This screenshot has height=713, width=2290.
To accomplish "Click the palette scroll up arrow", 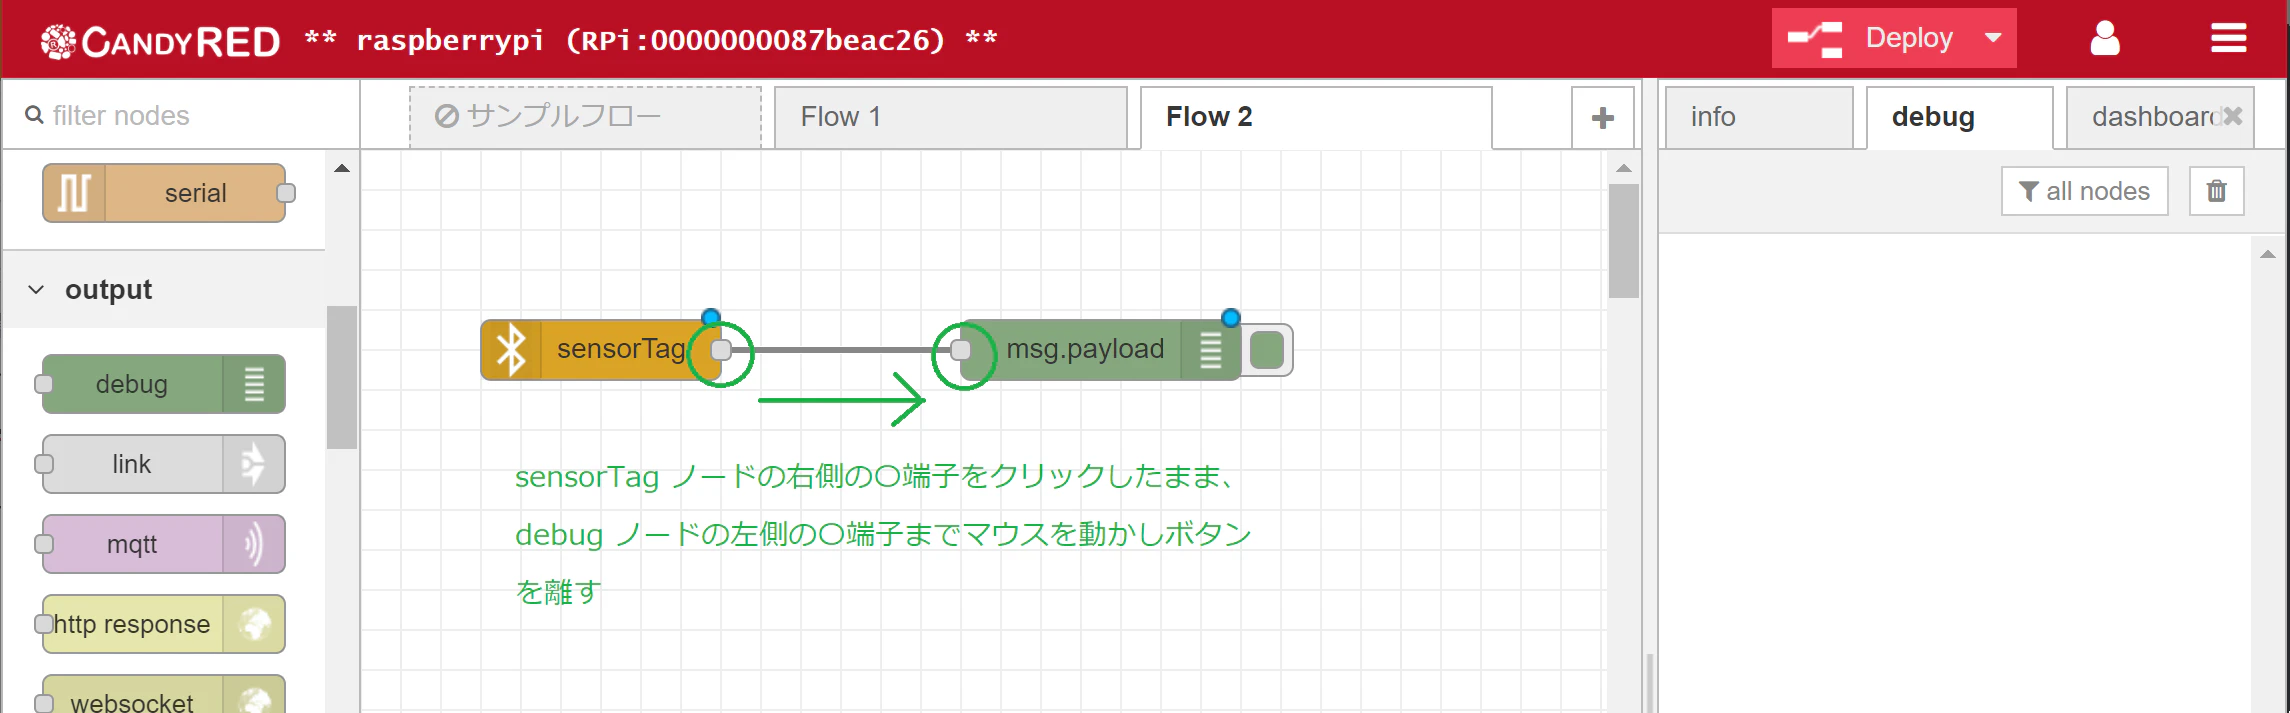I will [x=342, y=168].
